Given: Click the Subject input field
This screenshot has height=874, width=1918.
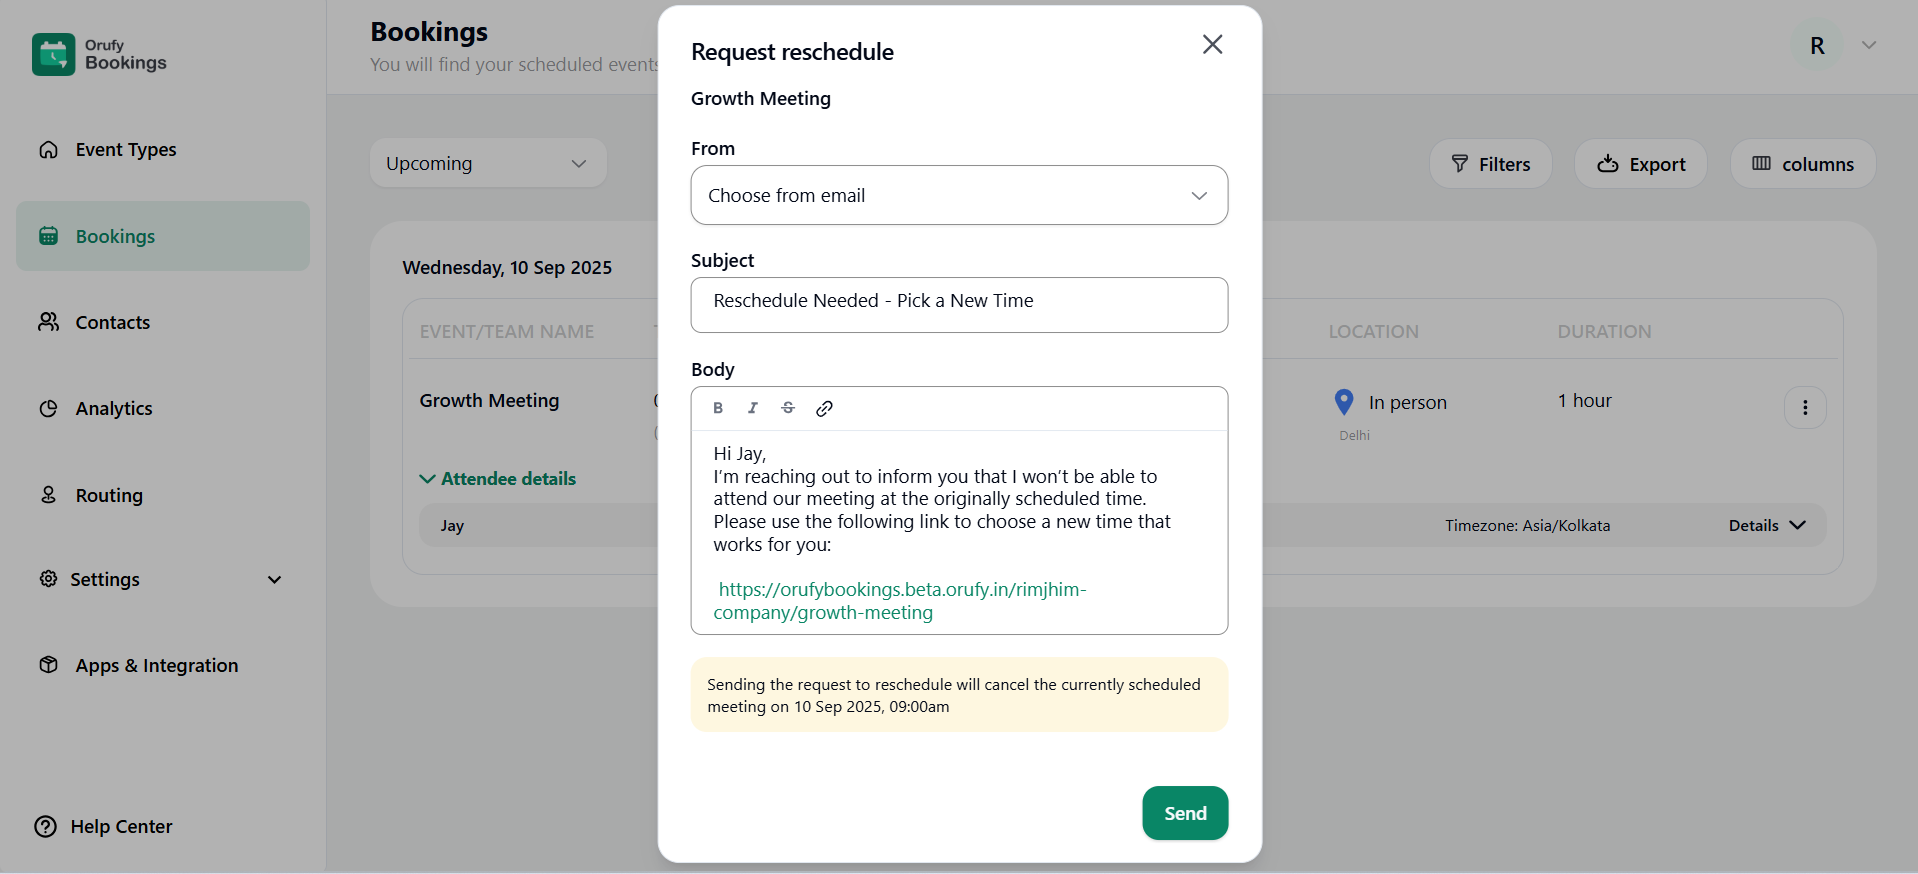Looking at the screenshot, I should pos(958,304).
